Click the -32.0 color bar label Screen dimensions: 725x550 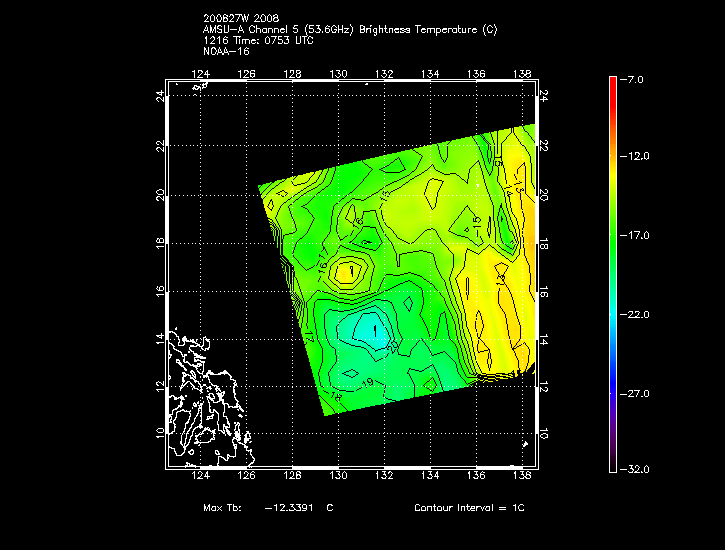coord(637,468)
